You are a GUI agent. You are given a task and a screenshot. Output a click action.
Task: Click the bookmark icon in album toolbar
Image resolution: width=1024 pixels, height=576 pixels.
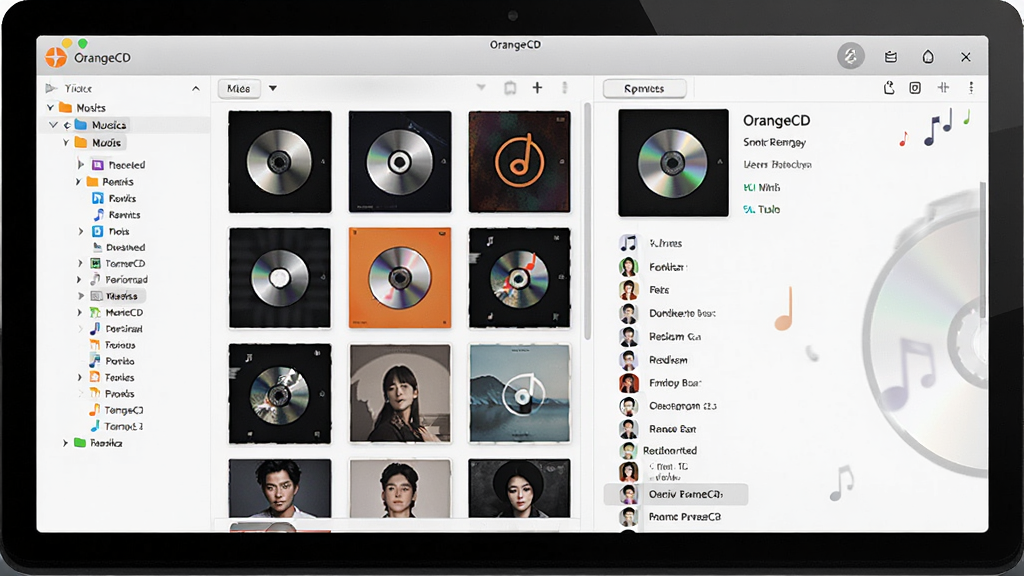[x=510, y=88]
